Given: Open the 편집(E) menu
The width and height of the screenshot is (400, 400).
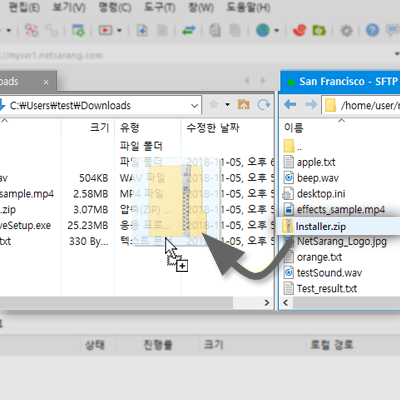Looking at the screenshot, I should (24, 7).
